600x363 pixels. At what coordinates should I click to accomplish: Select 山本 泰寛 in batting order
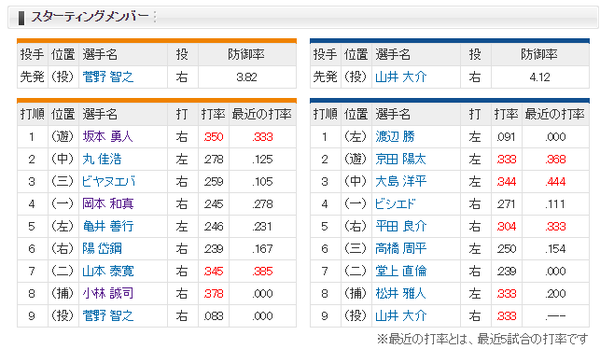(108, 271)
